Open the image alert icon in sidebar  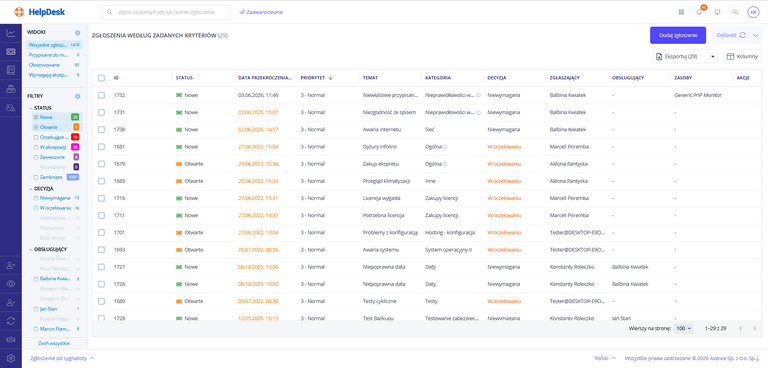pos(11,107)
